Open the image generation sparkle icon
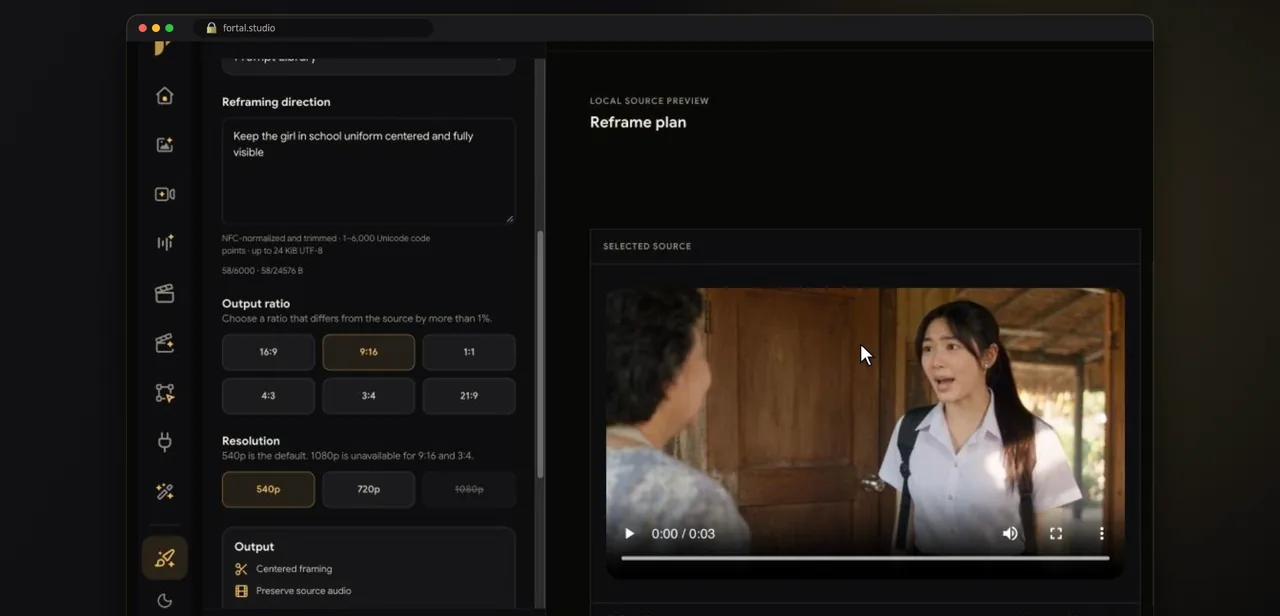 coord(165,145)
